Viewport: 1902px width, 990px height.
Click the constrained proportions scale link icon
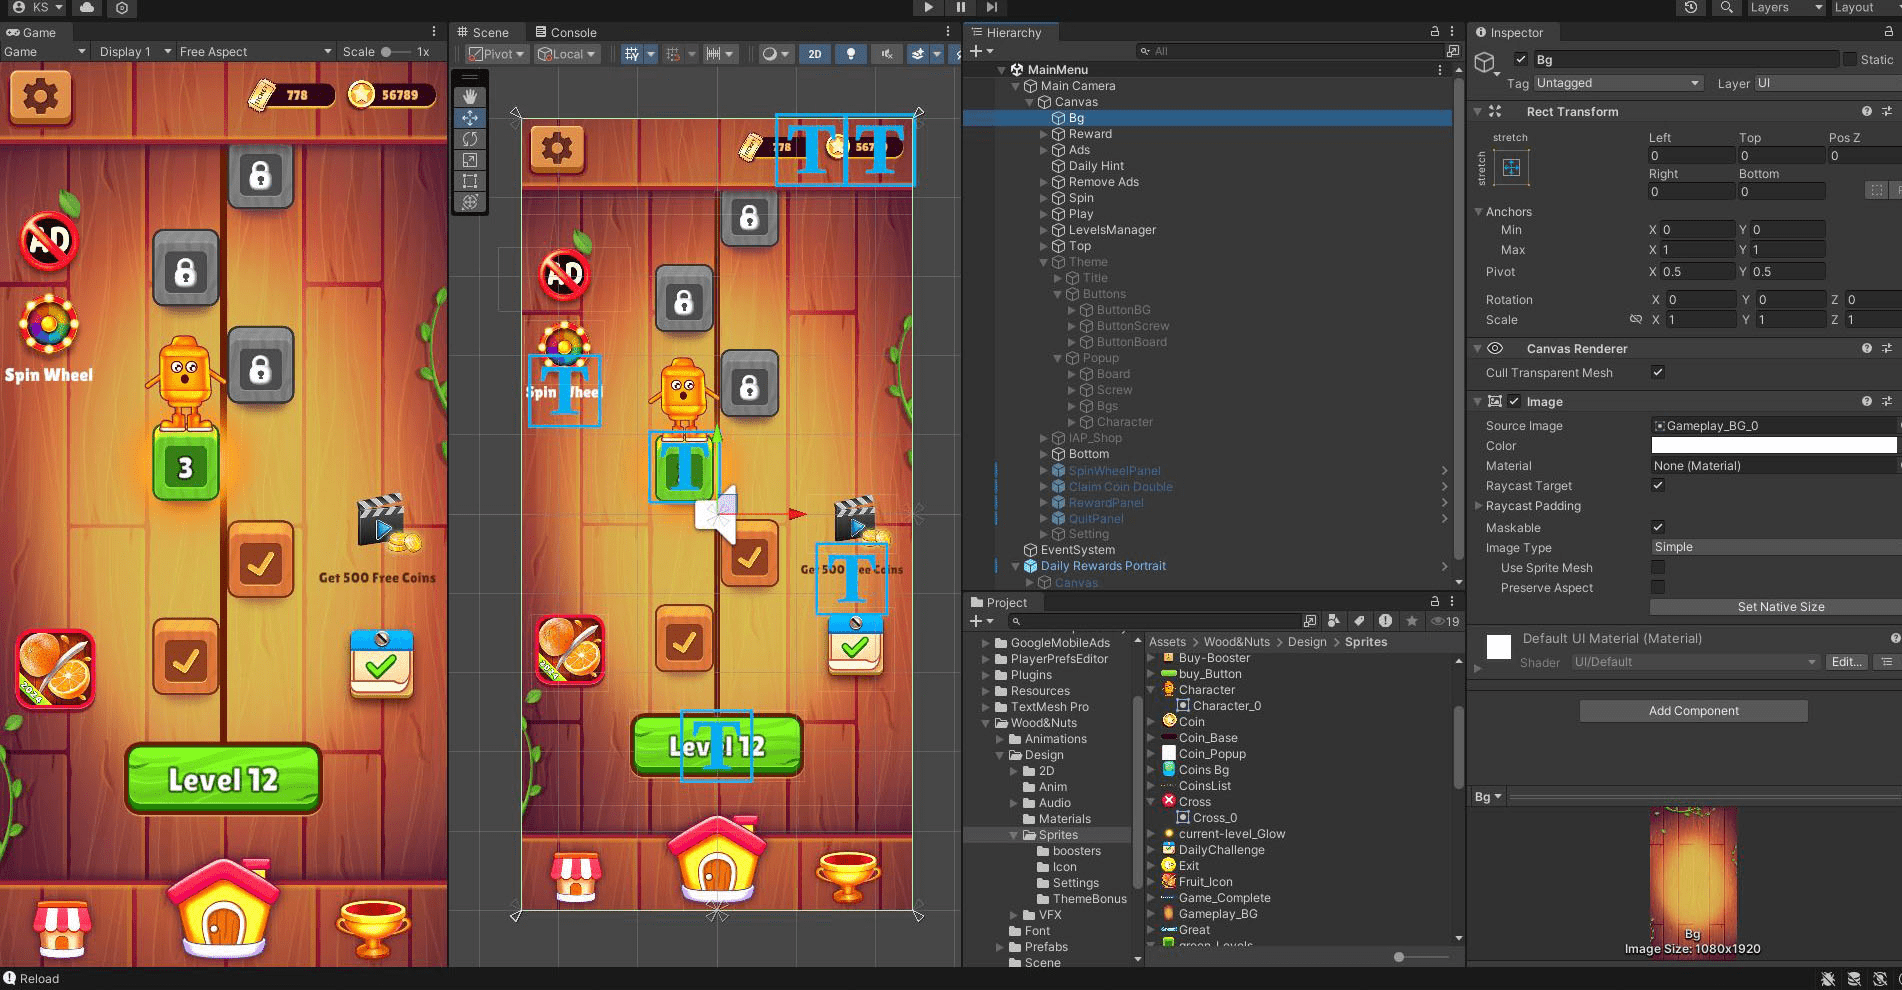[x=1636, y=320]
